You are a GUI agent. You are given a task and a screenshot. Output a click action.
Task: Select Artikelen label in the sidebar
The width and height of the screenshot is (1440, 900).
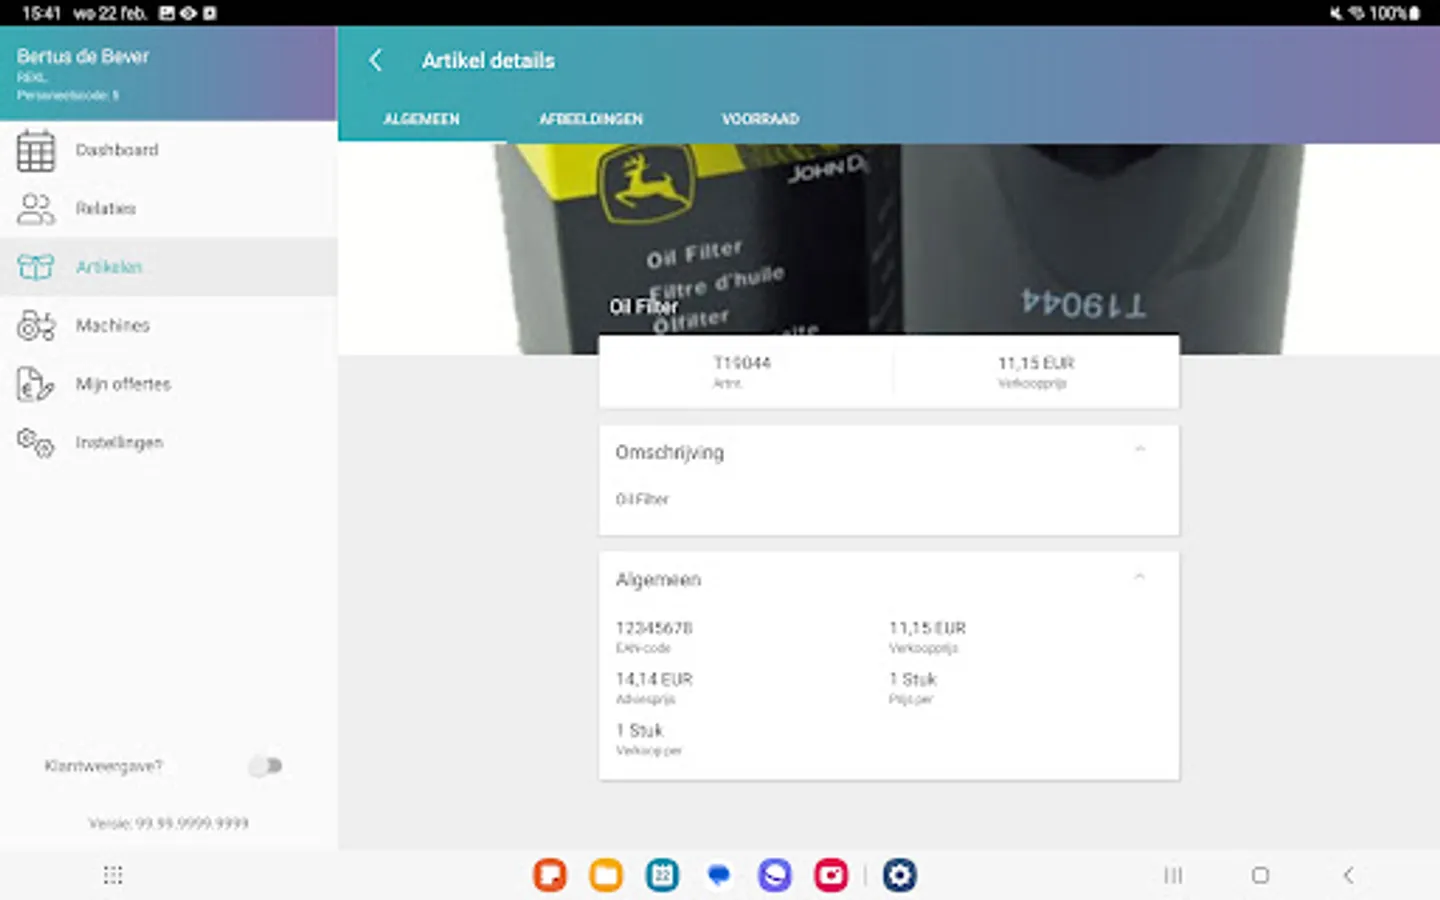tap(109, 267)
